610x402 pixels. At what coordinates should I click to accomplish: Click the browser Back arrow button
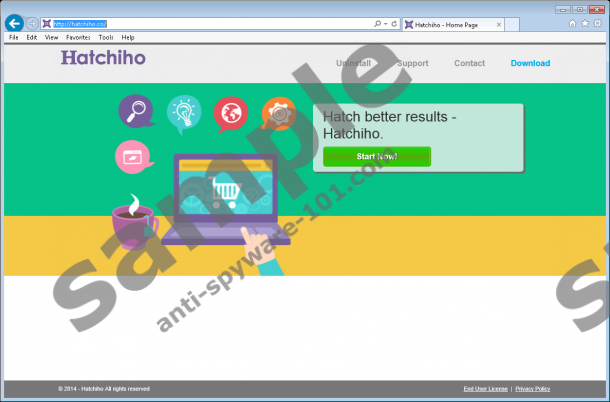pyautogui.click(x=14, y=22)
